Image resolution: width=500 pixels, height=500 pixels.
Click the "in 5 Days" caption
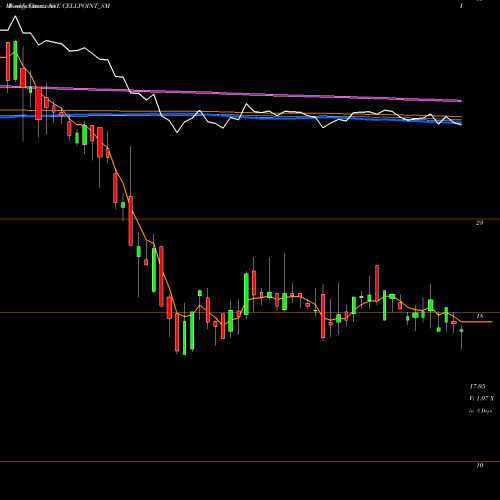coord(480,411)
